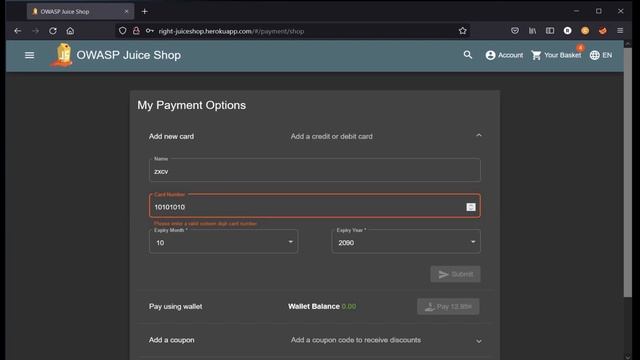
Task: Open the Expiry Year dropdown
Action: click(x=406, y=242)
